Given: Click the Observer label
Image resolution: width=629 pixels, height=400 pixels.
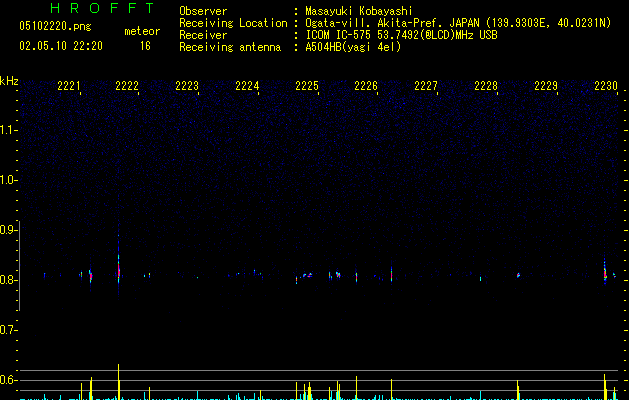Looking at the screenshot, I should [x=203, y=11].
